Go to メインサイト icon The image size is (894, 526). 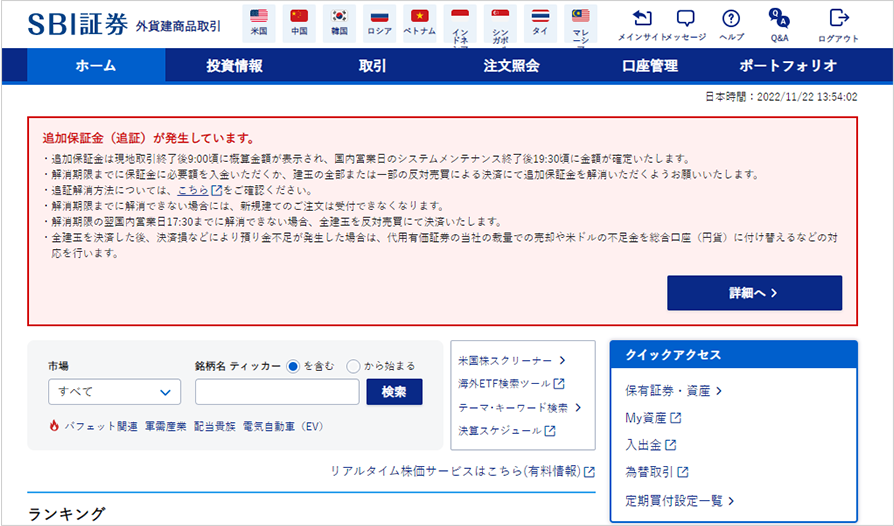(x=642, y=19)
